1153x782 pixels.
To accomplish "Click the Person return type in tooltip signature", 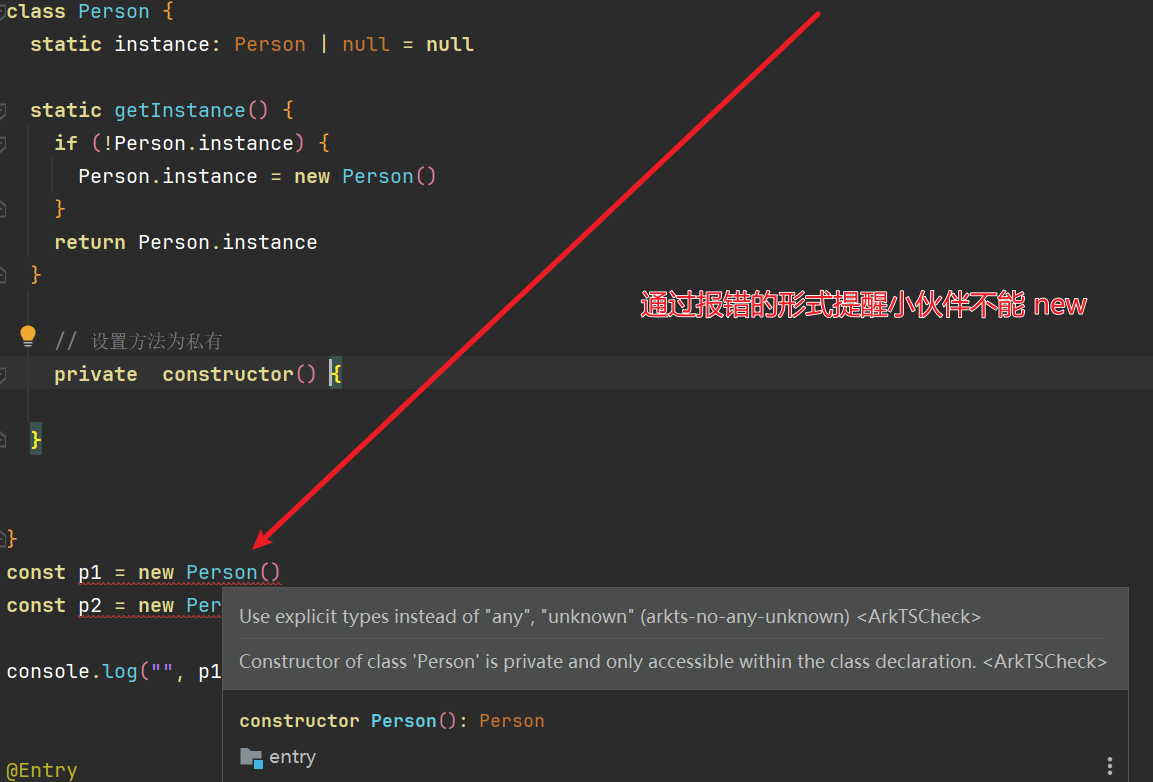I will pyautogui.click(x=511, y=721).
